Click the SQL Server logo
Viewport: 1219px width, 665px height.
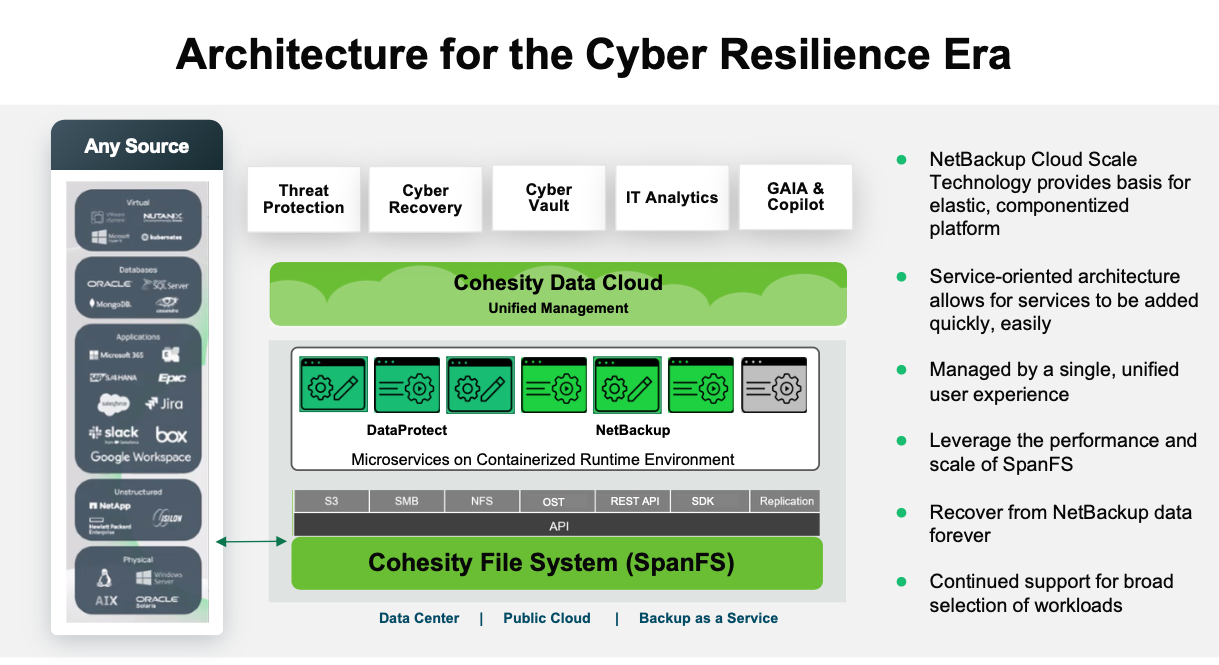pyautogui.click(x=164, y=284)
